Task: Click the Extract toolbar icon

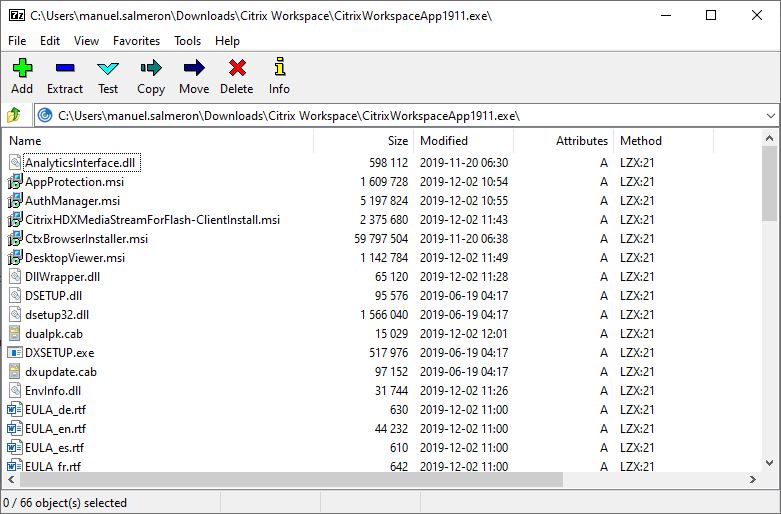Action: point(65,68)
